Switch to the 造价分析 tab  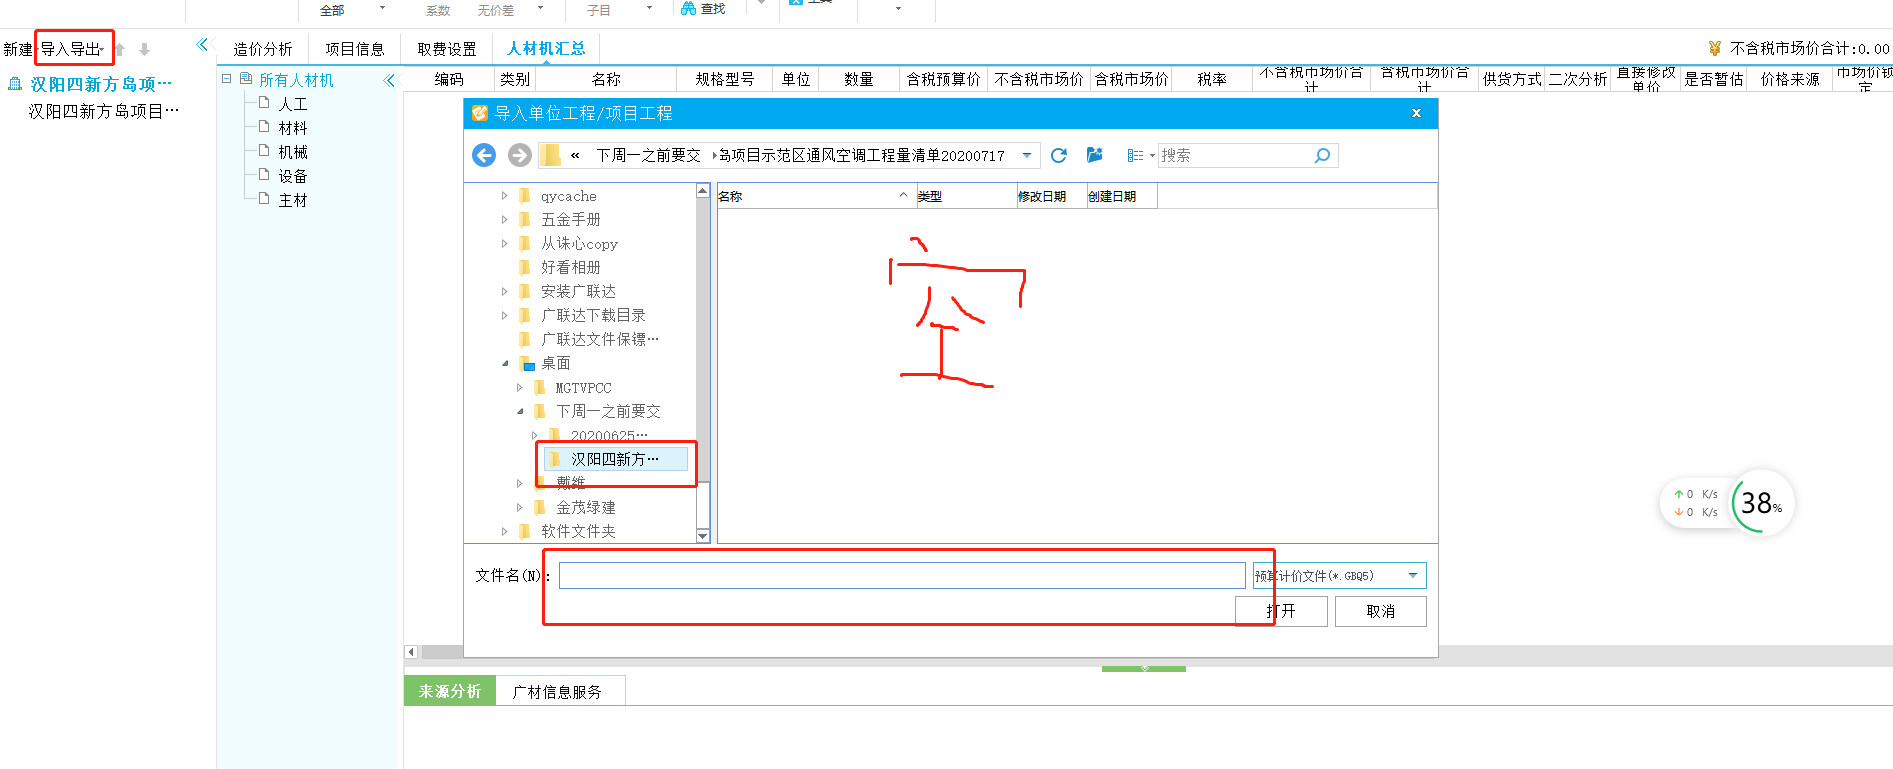click(263, 49)
